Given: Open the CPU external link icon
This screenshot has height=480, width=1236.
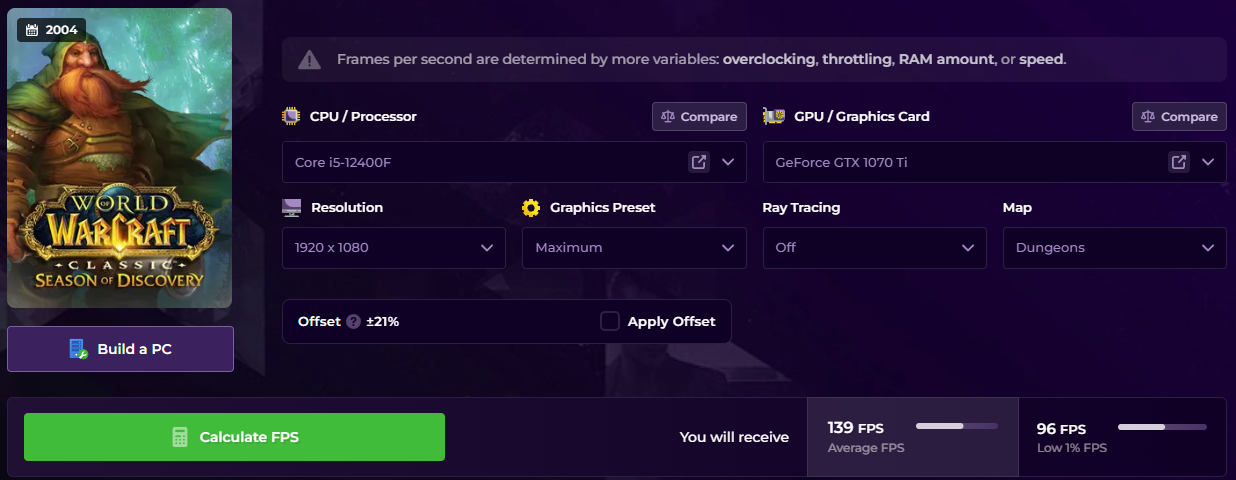Looking at the screenshot, I should coord(698,162).
